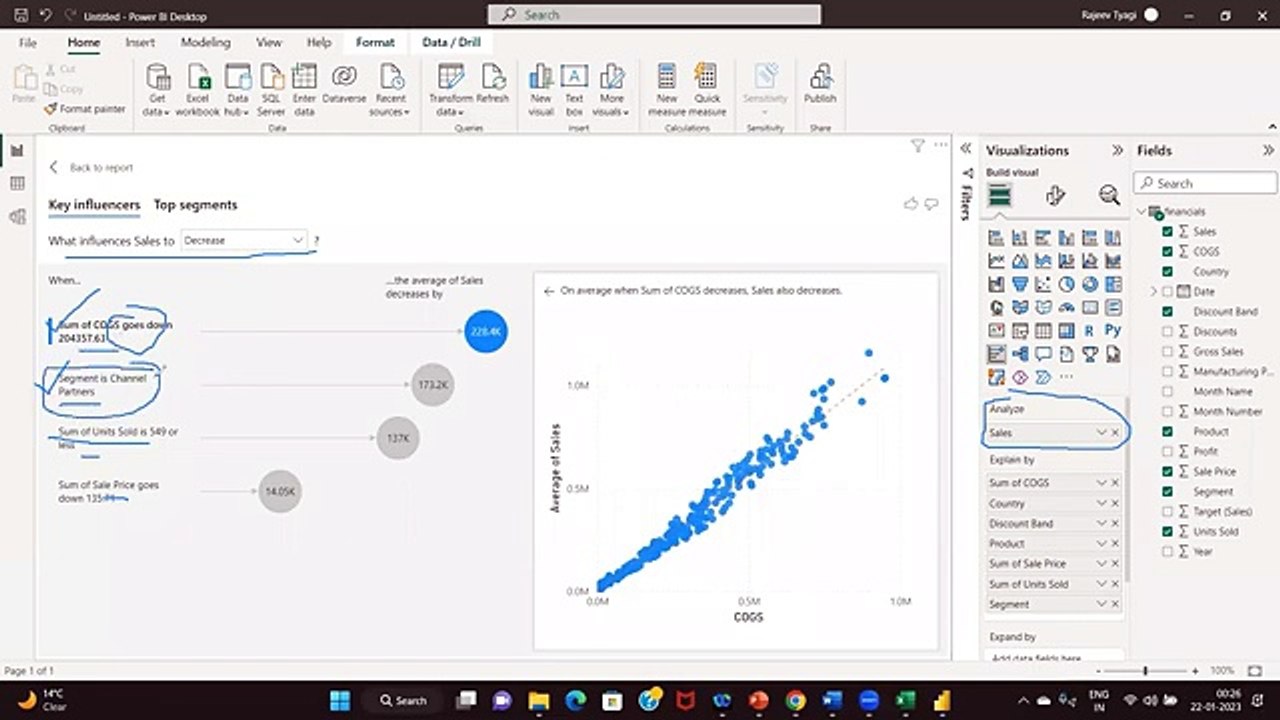Collapse the Visualizations pane
The width and height of the screenshot is (1280, 720).
click(x=1117, y=150)
